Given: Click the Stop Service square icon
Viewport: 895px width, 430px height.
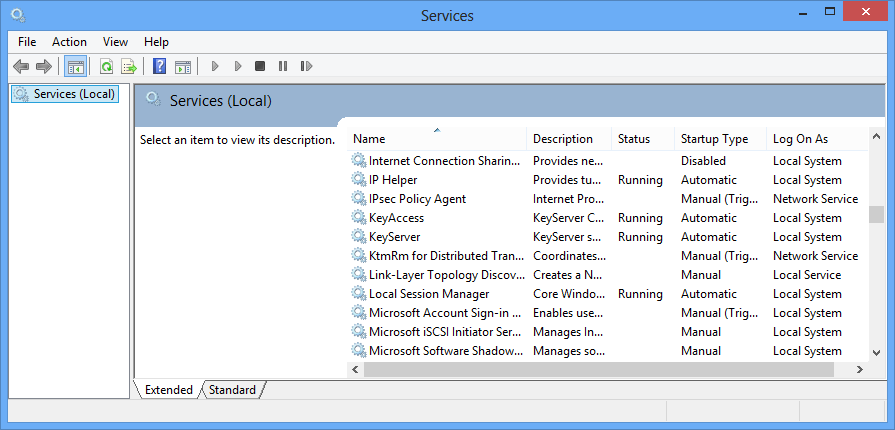Looking at the screenshot, I should [x=260, y=66].
